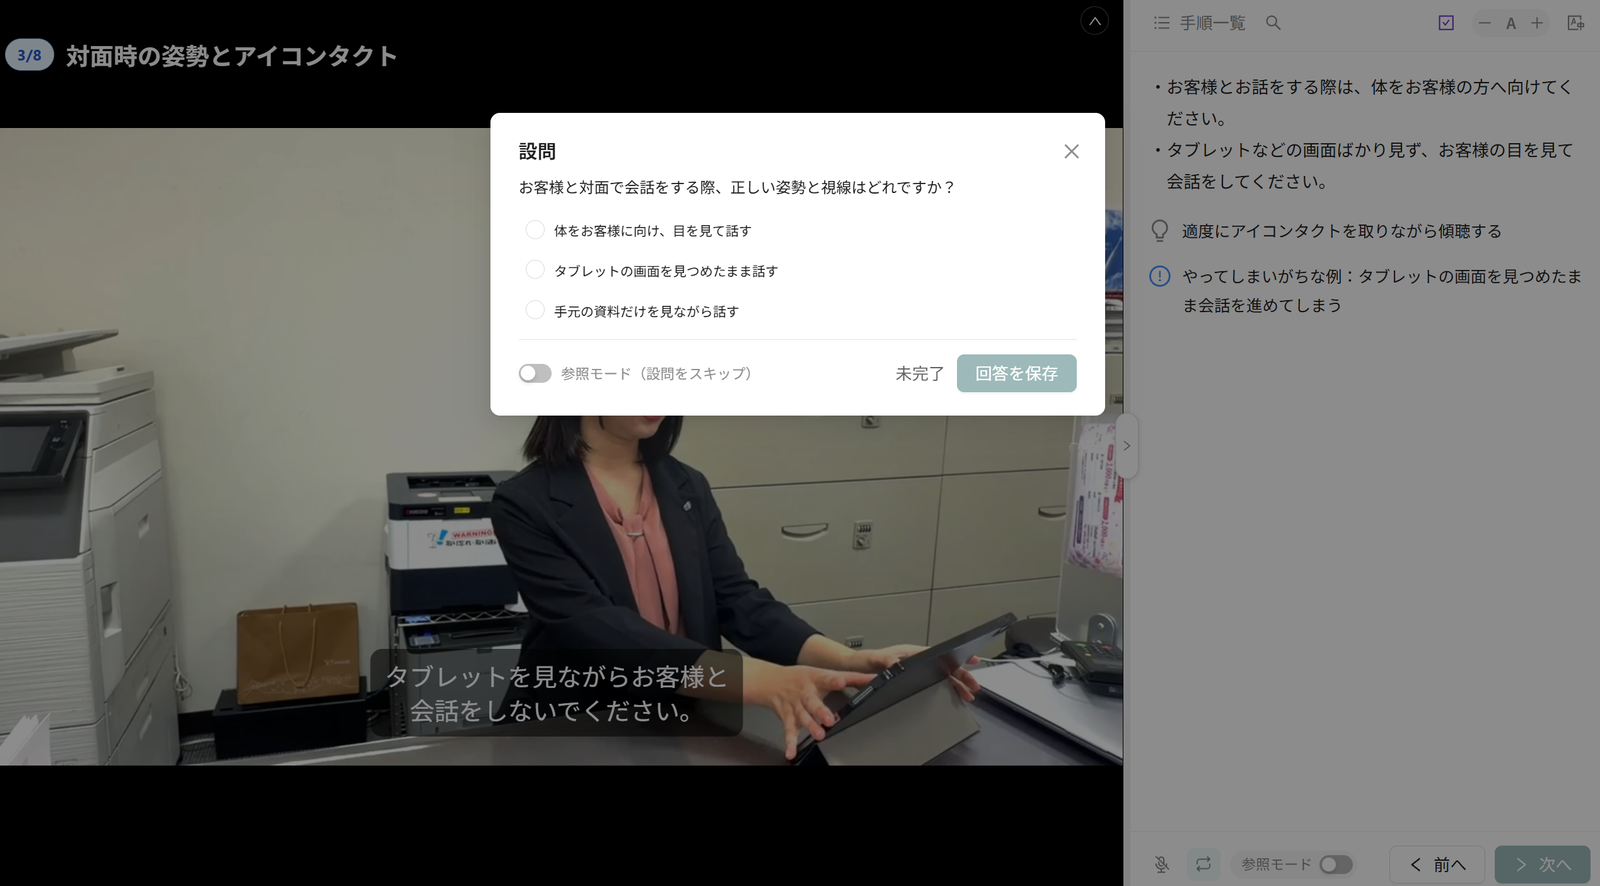
Task: Open the 手順一覧 step list
Action: tap(1200, 23)
